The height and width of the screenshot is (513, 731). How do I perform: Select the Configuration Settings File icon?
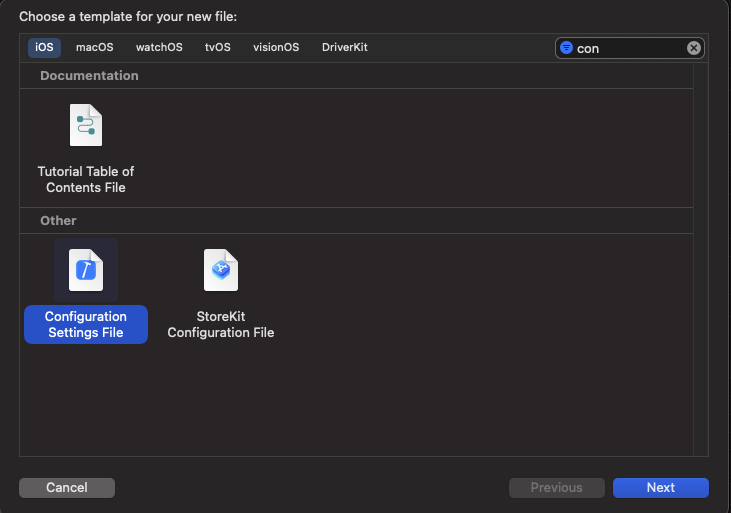(x=86, y=270)
